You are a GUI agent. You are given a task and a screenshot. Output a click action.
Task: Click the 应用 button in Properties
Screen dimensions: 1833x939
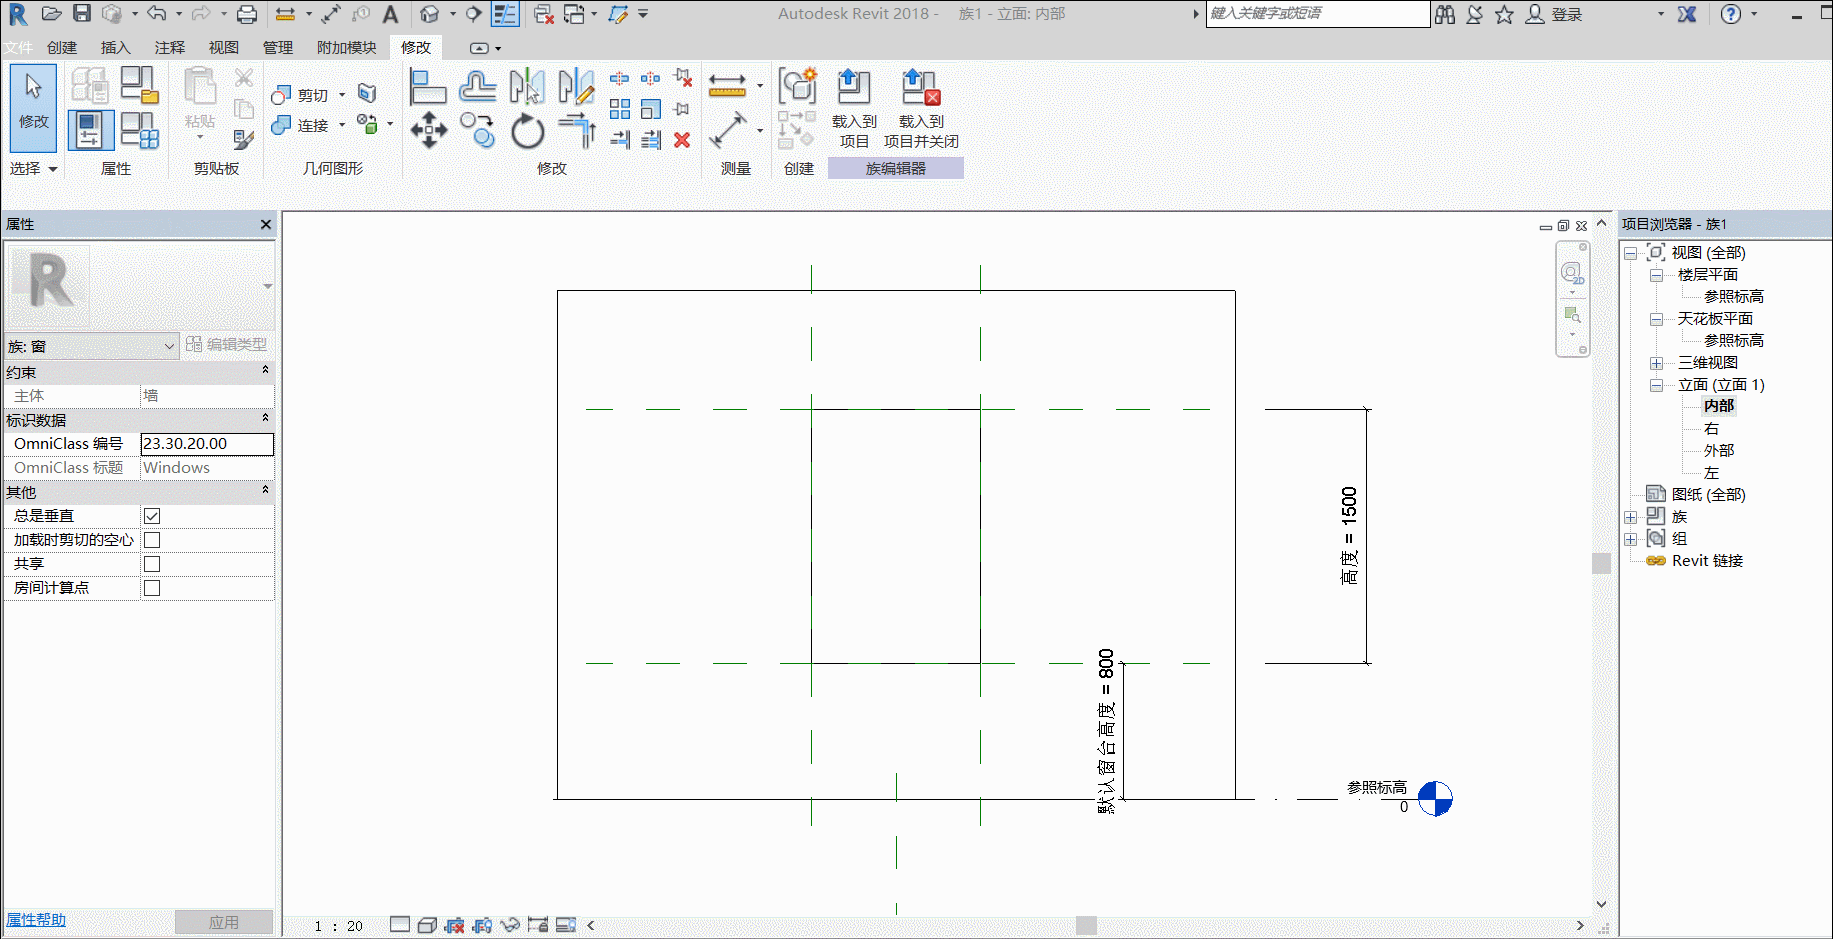tap(224, 922)
